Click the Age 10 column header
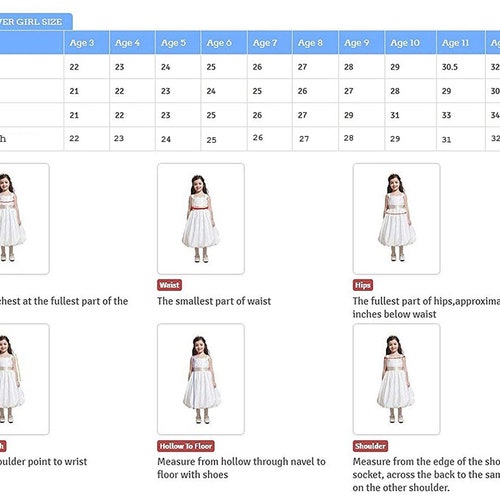 coord(410,43)
